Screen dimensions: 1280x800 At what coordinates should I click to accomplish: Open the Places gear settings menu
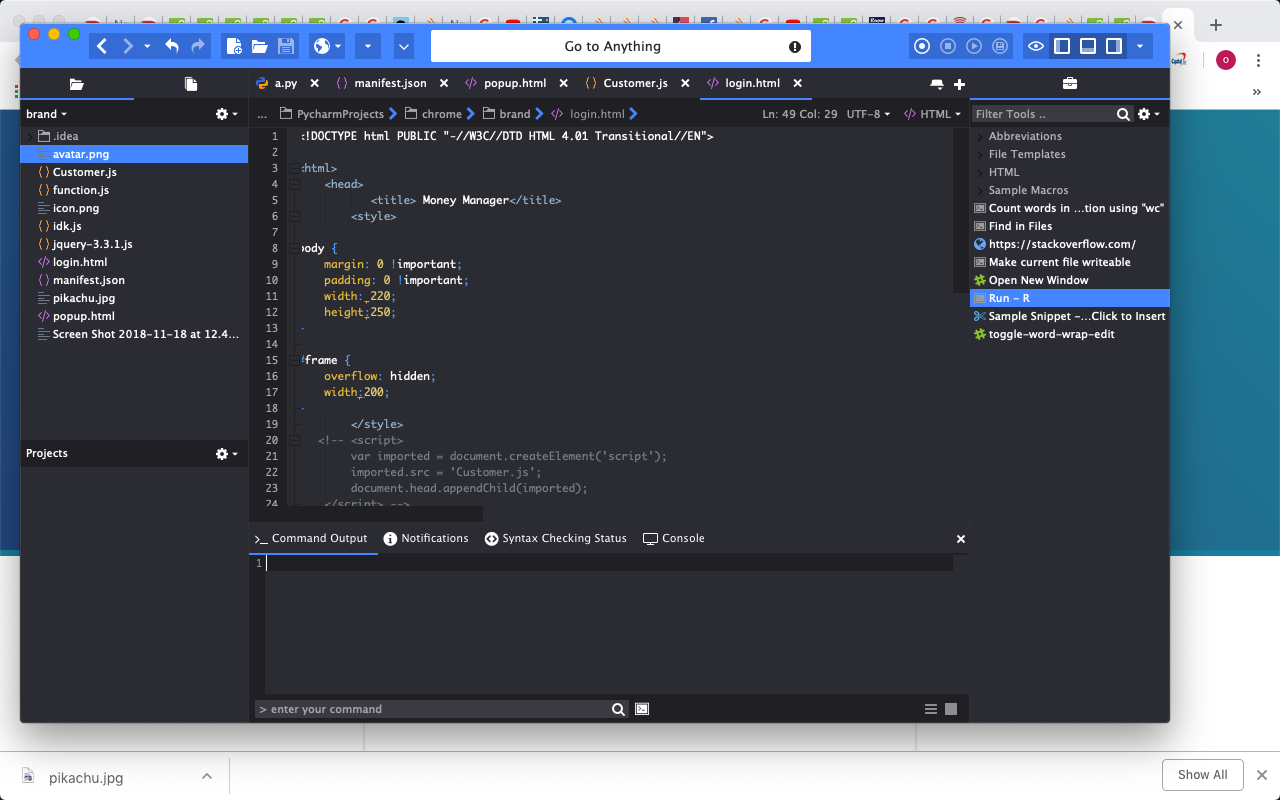[x=227, y=114]
